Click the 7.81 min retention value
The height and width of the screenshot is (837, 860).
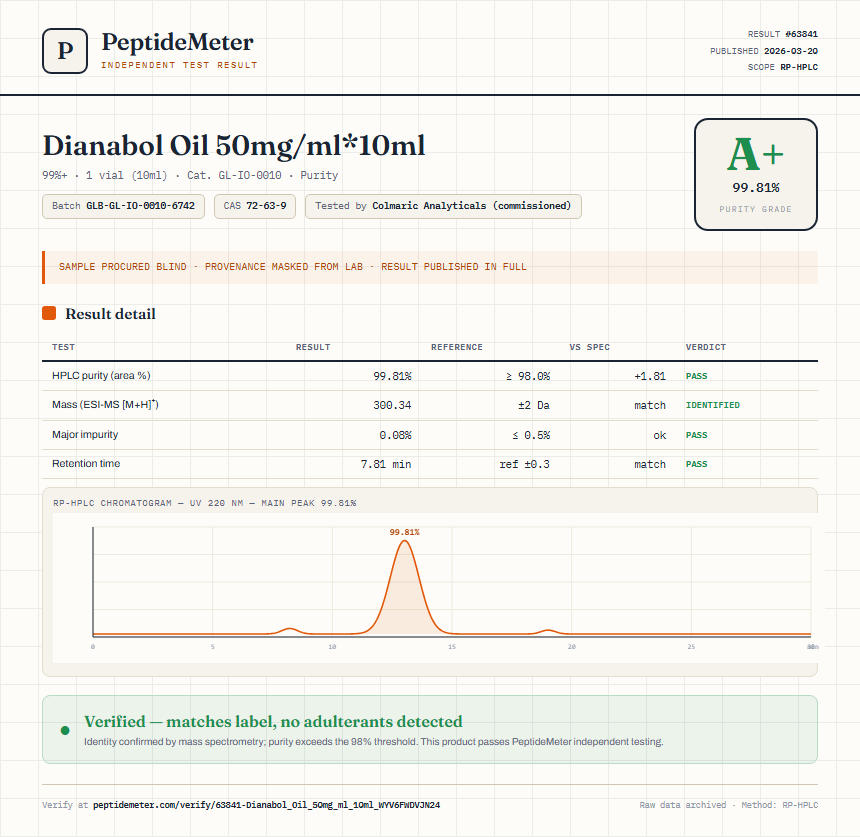pyautogui.click(x=386, y=465)
